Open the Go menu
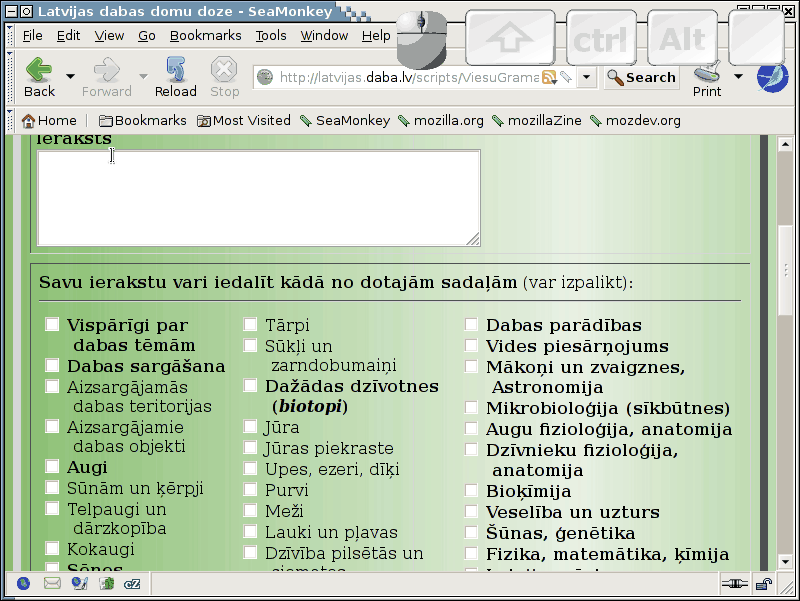Screen dimensions: 800x601 tap(146, 36)
